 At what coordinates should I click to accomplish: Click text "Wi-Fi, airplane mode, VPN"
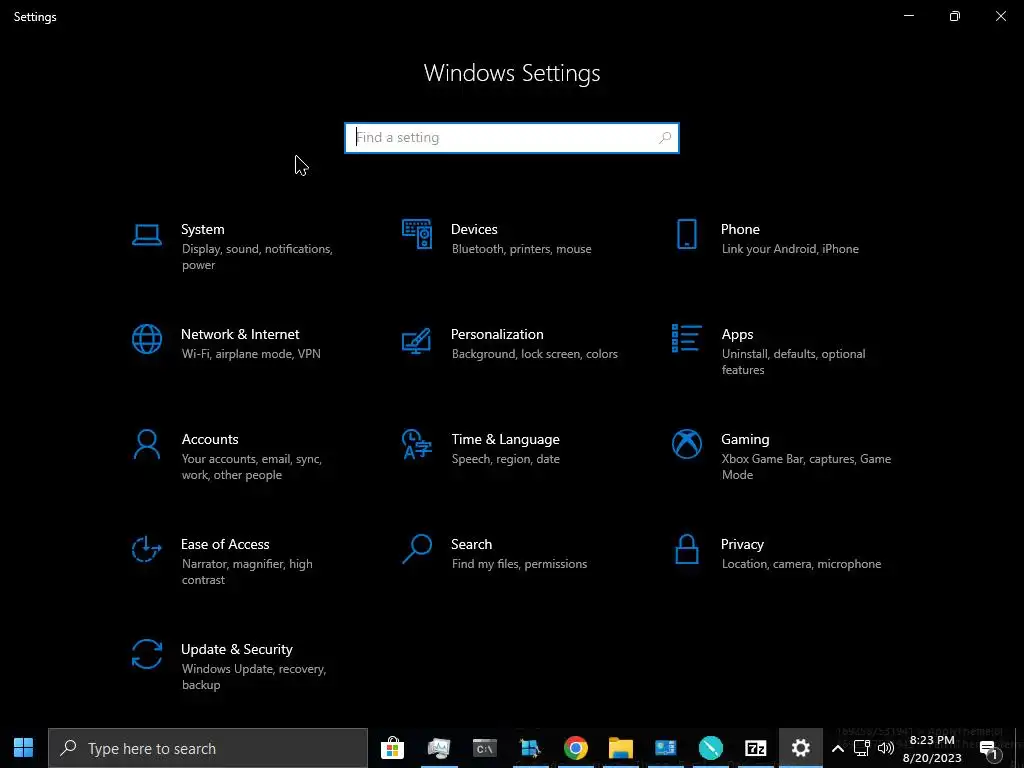[x=251, y=354]
